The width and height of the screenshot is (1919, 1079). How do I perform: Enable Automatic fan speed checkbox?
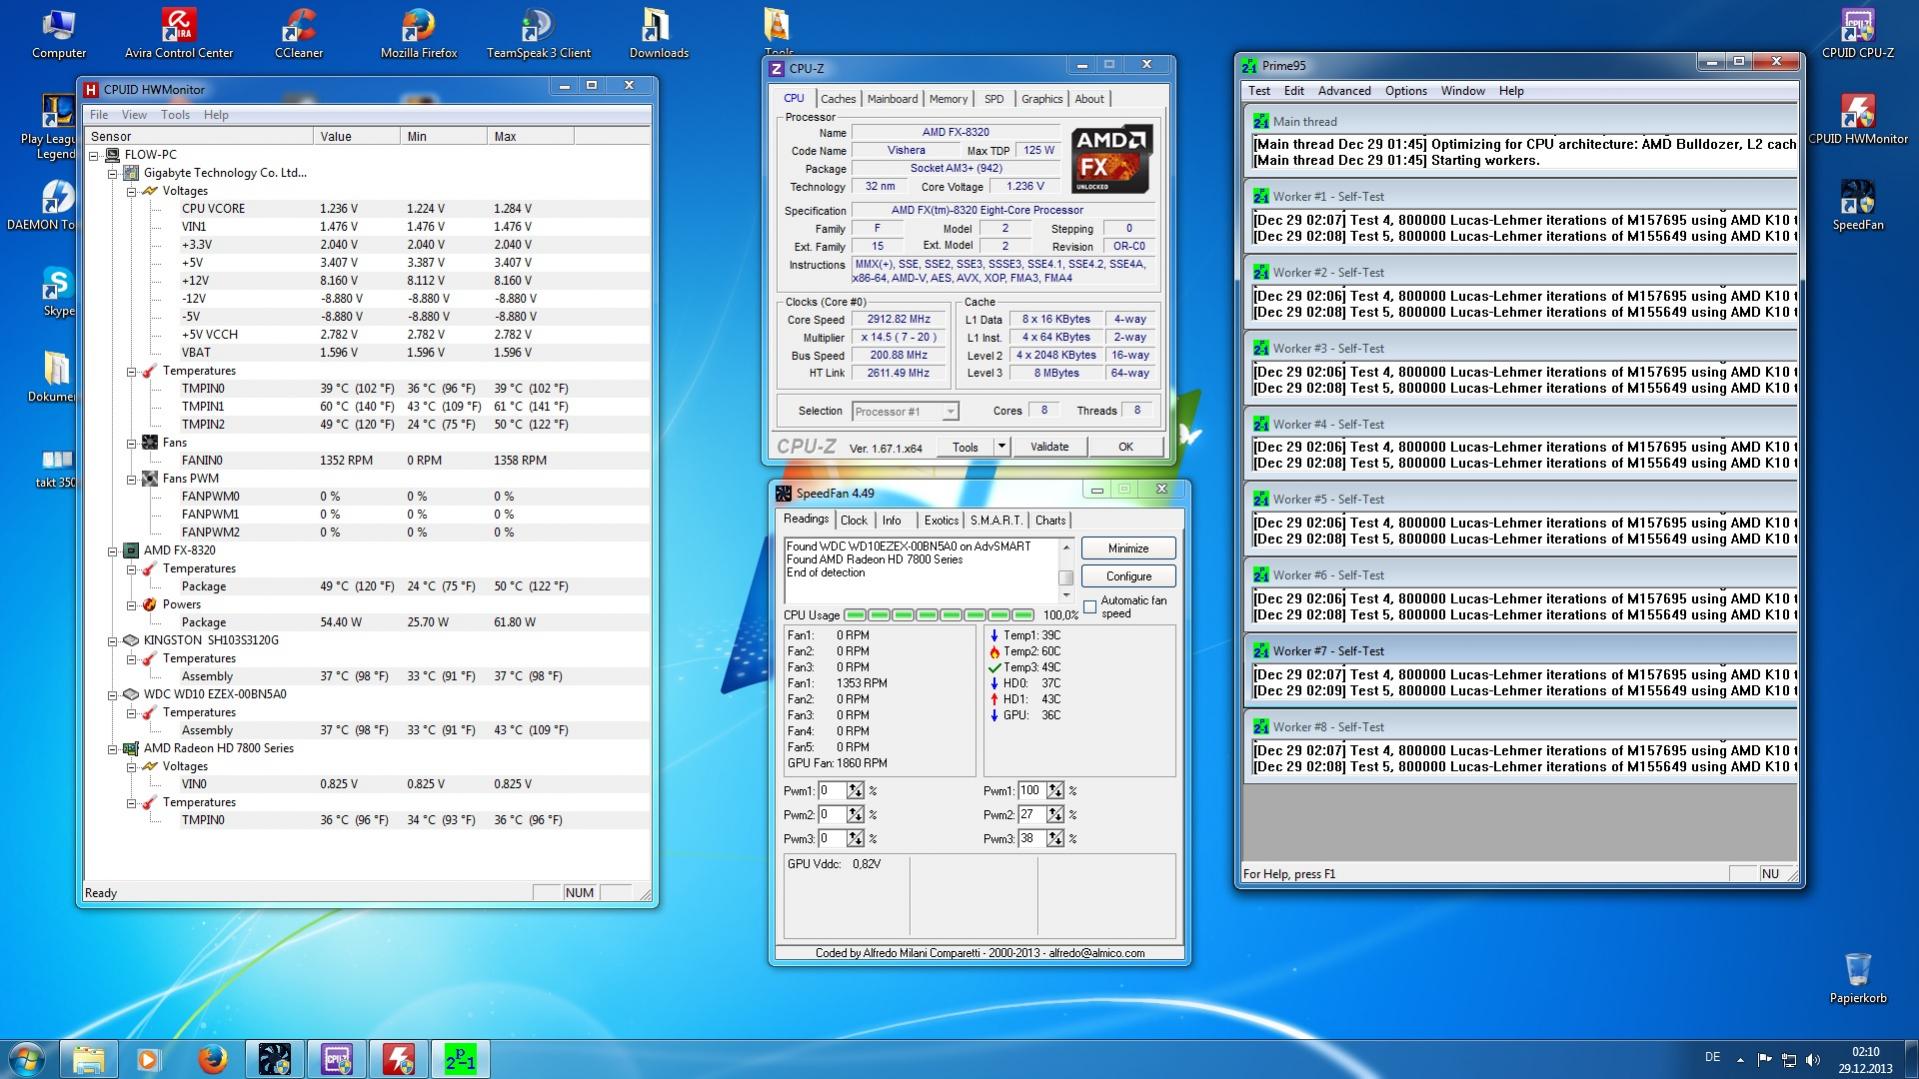(x=1090, y=607)
